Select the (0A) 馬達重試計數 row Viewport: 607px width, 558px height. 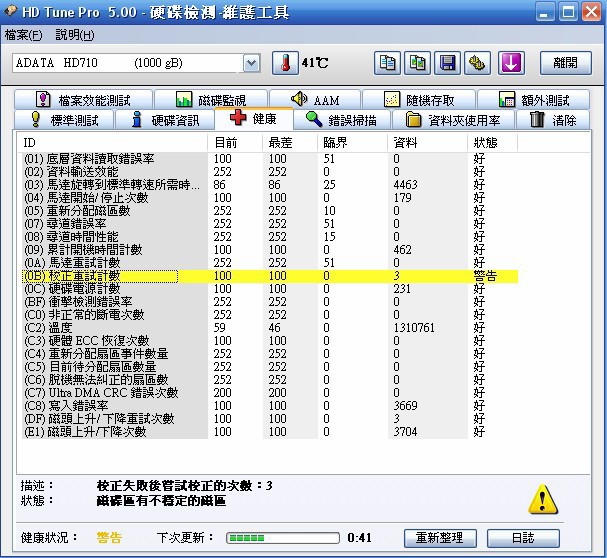pyautogui.click(x=269, y=263)
